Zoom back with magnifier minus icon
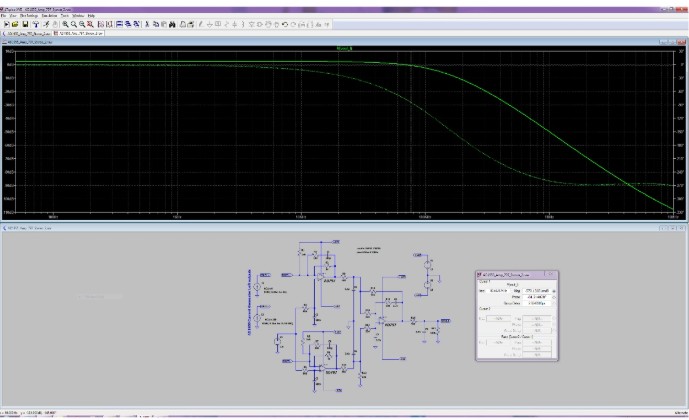This screenshot has height=420, width=689. click(82, 24)
